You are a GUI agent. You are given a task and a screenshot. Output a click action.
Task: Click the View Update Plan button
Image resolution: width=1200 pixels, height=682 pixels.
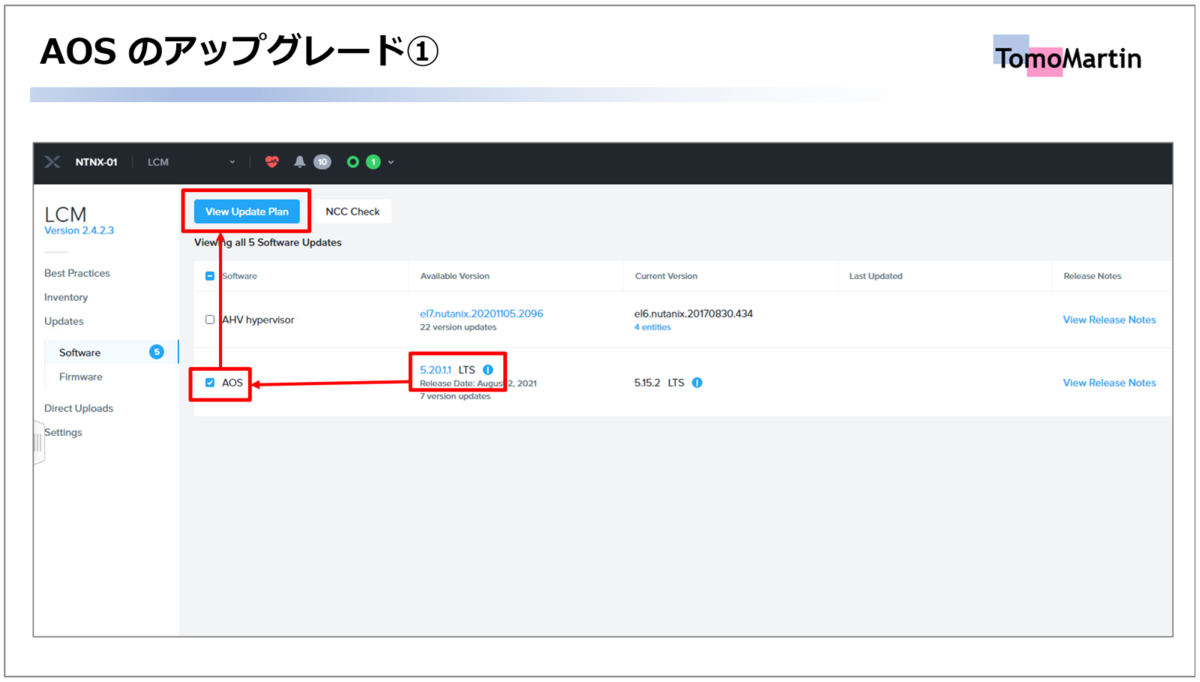coord(247,212)
